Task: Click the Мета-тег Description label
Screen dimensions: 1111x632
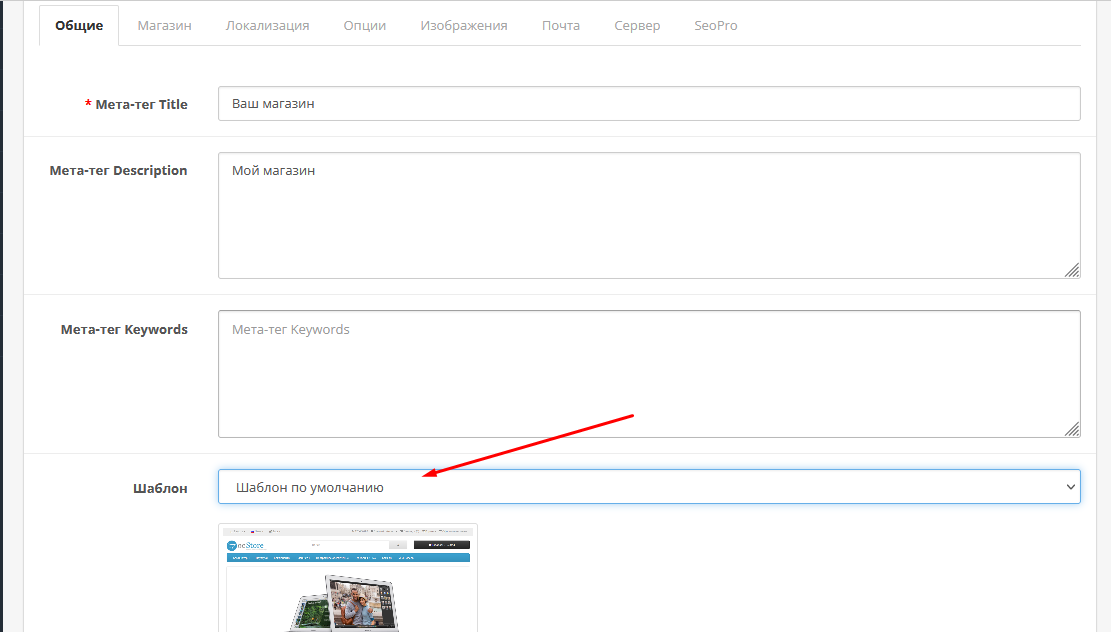Action: [x=118, y=171]
